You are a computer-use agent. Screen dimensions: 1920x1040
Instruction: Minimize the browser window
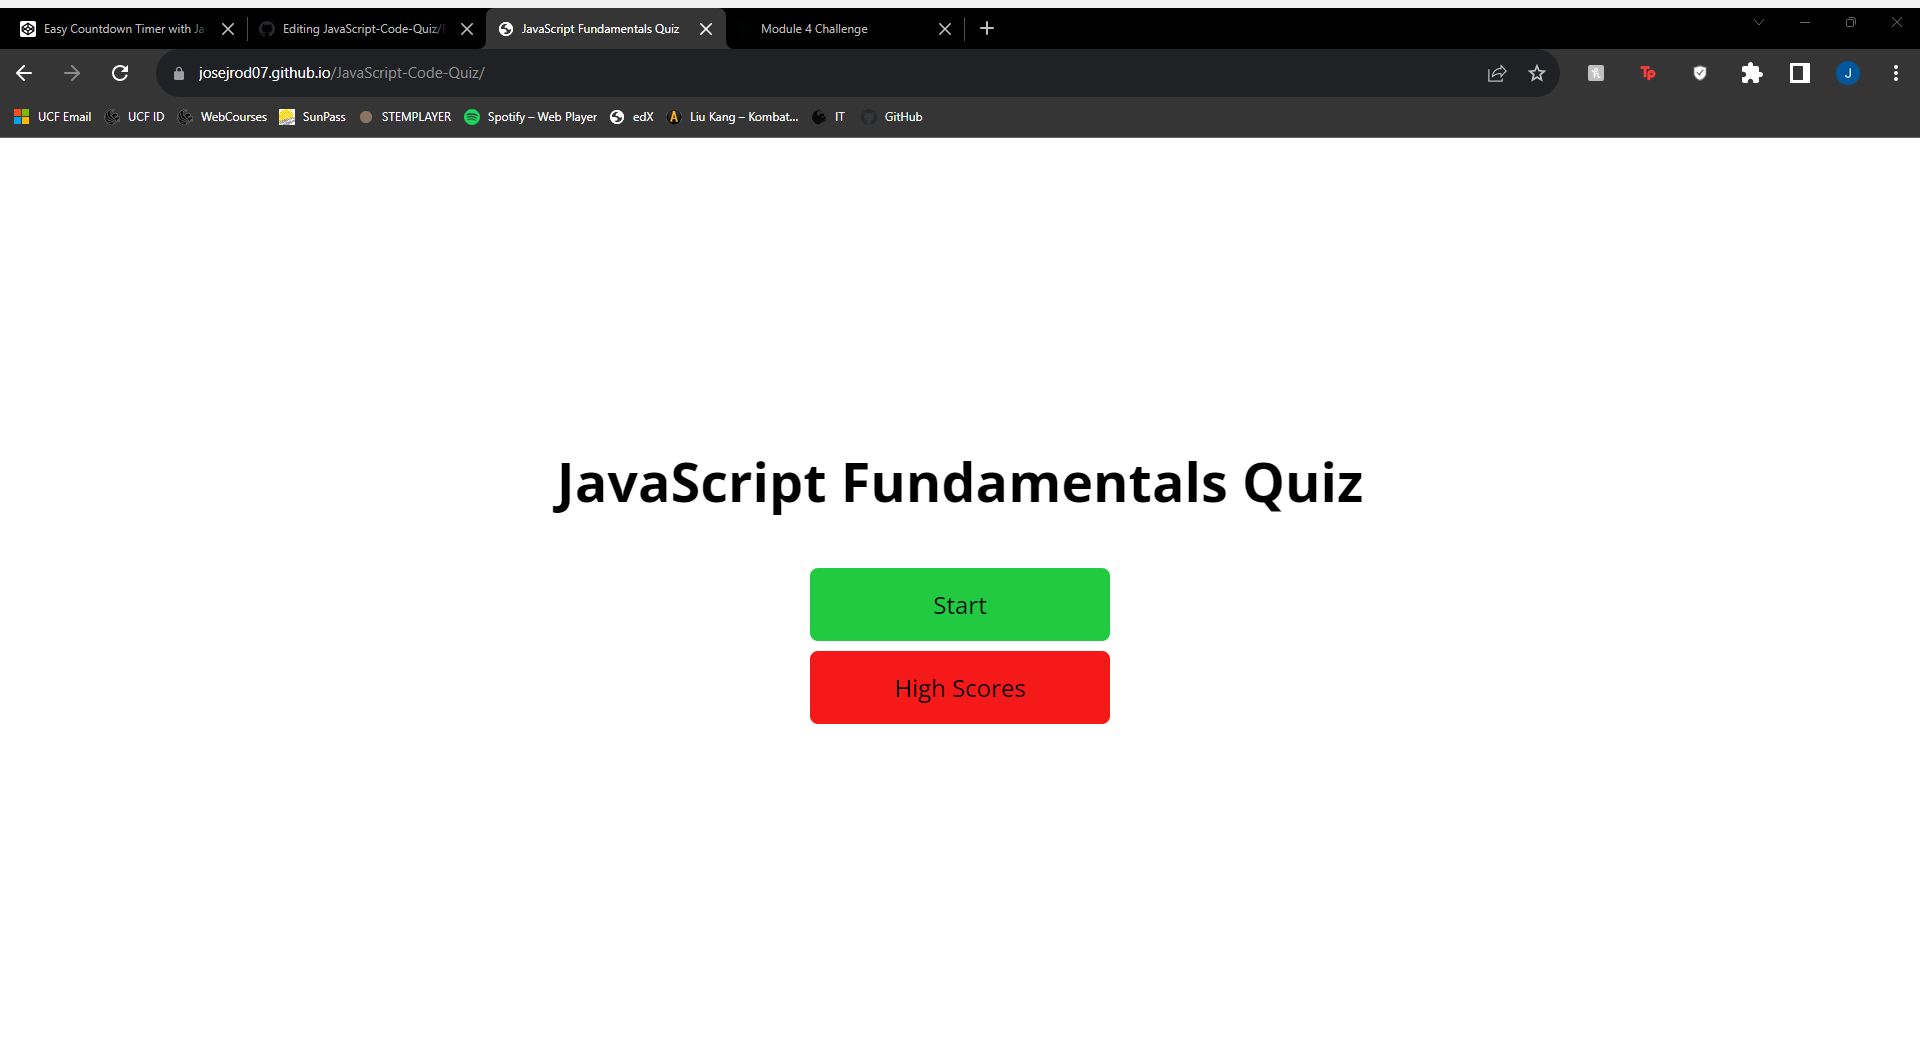click(1805, 22)
